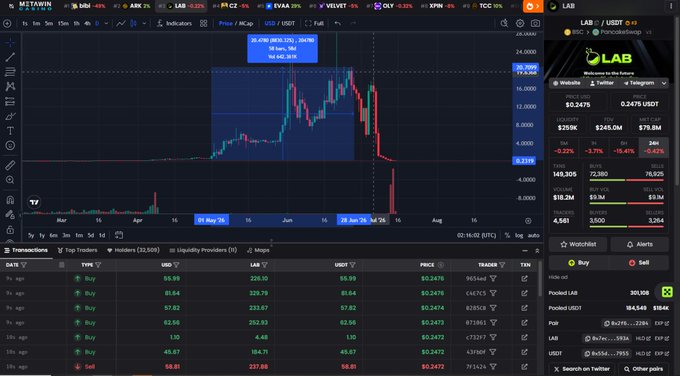Screen dimensions: 680x376
Task: Open the Transactions tab
Action: click(x=26, y=250)
